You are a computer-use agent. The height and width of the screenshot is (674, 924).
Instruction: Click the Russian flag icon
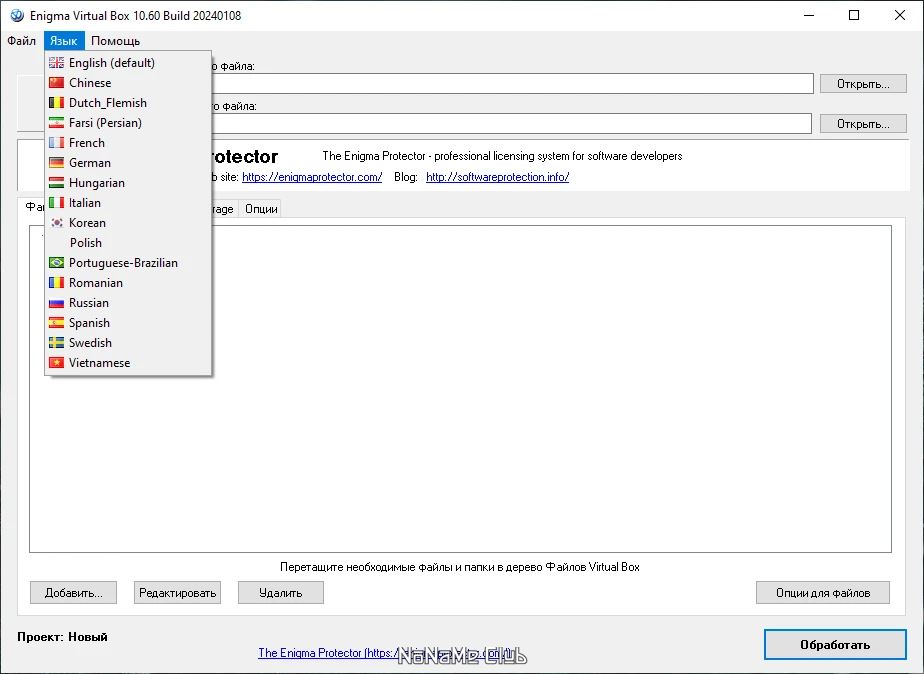57,303
